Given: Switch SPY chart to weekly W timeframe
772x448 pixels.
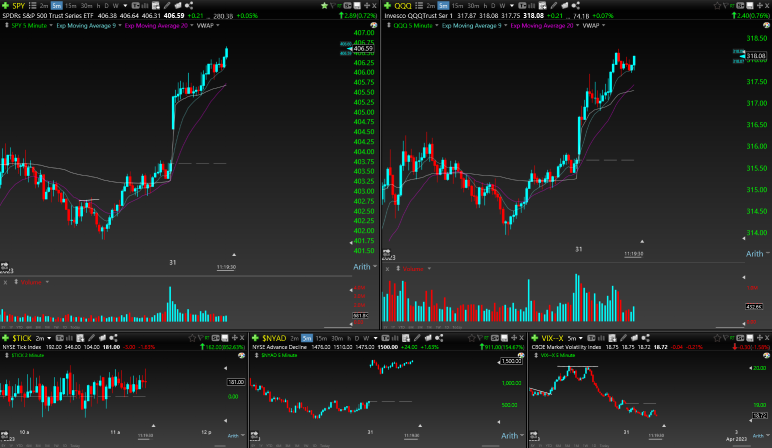Looking at the screenshot, I should click(116, 5).
